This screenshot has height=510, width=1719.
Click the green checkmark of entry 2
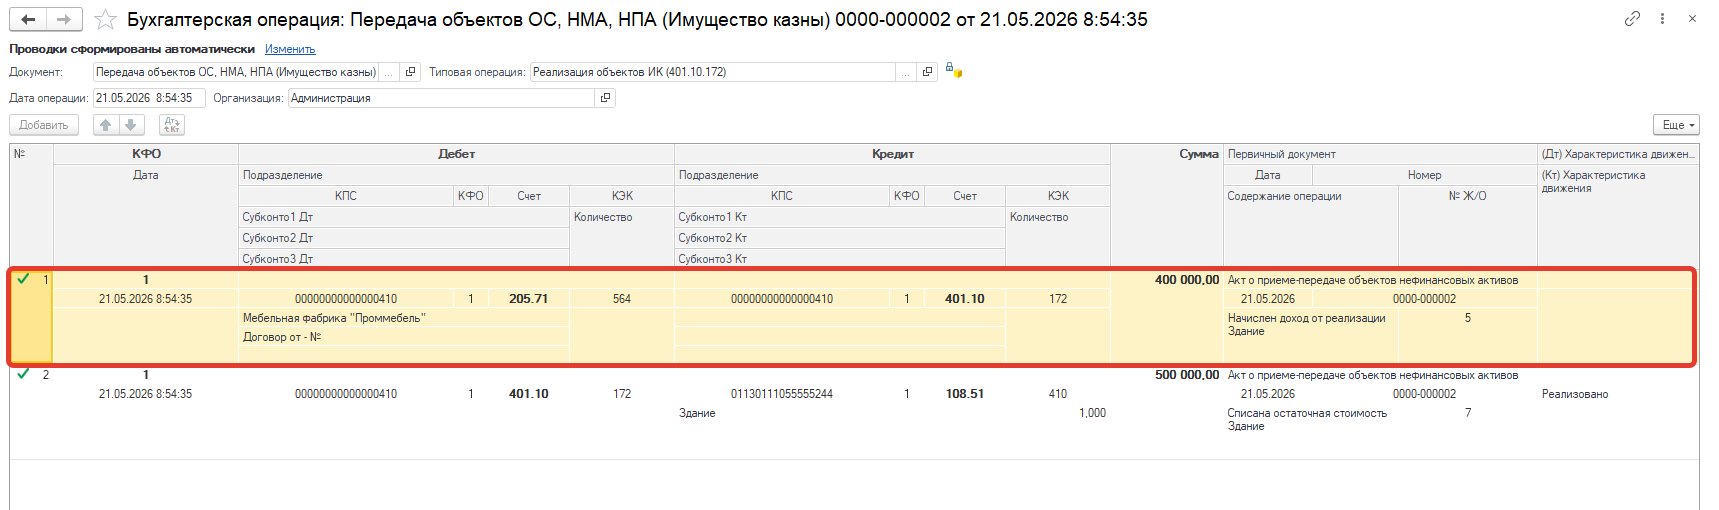pyautogui.click(x=23, y=374)
